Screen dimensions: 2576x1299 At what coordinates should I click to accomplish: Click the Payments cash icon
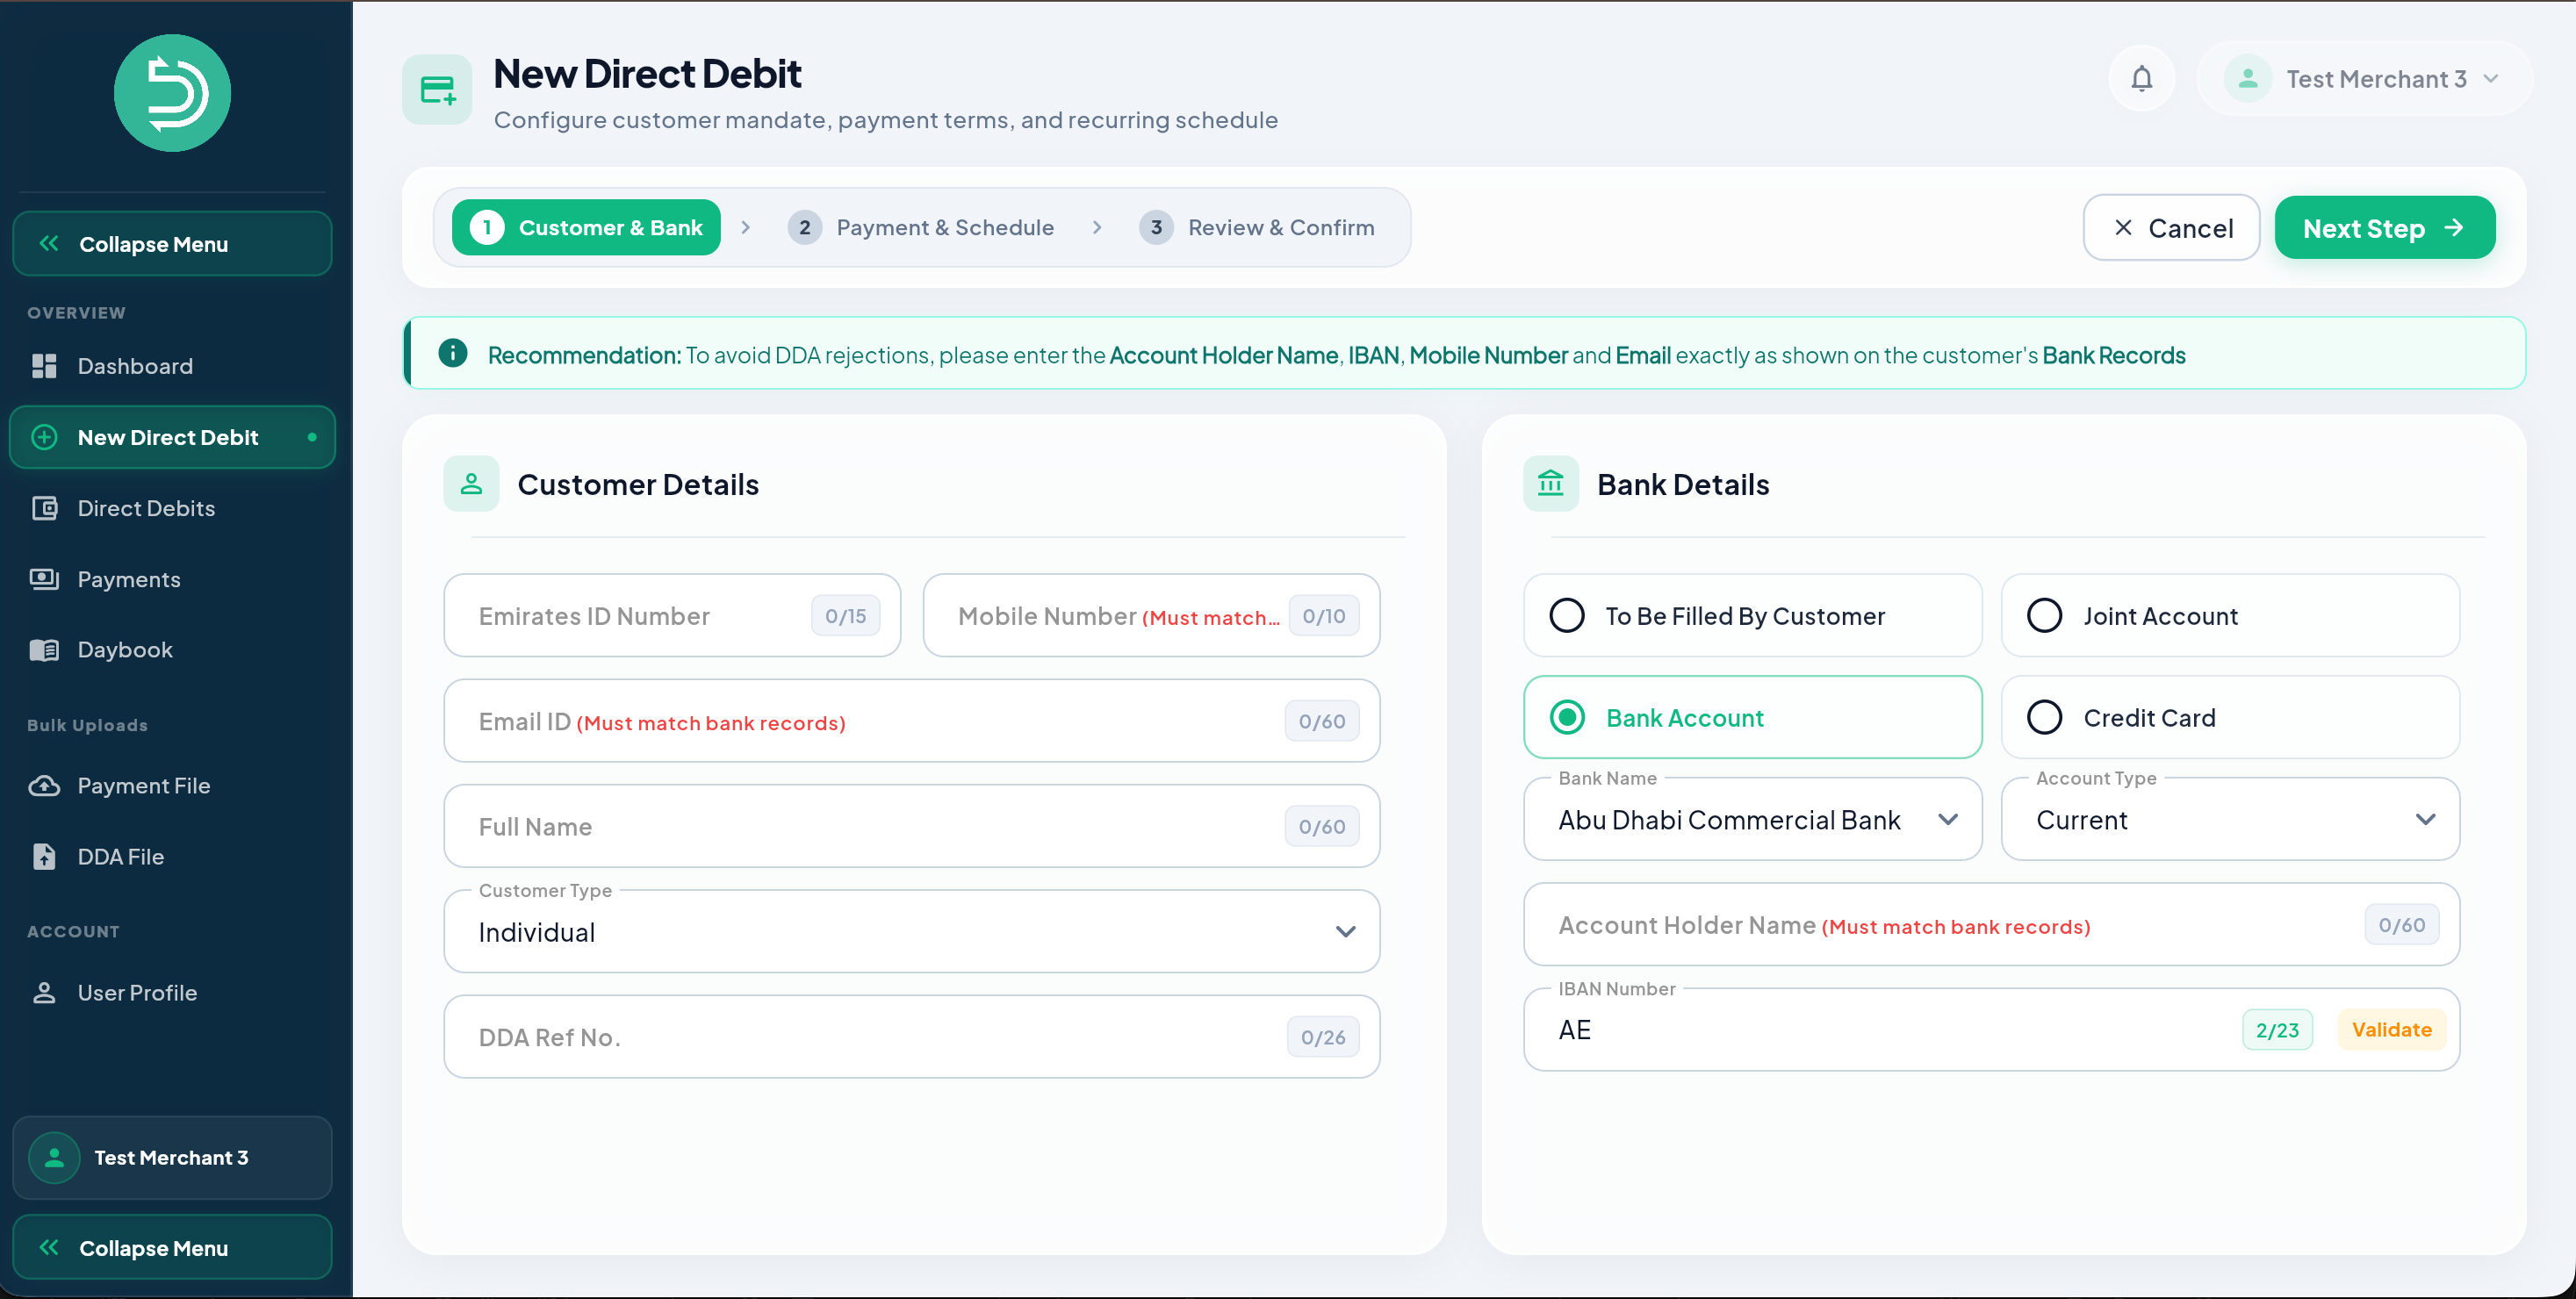(x=44, y=579)
